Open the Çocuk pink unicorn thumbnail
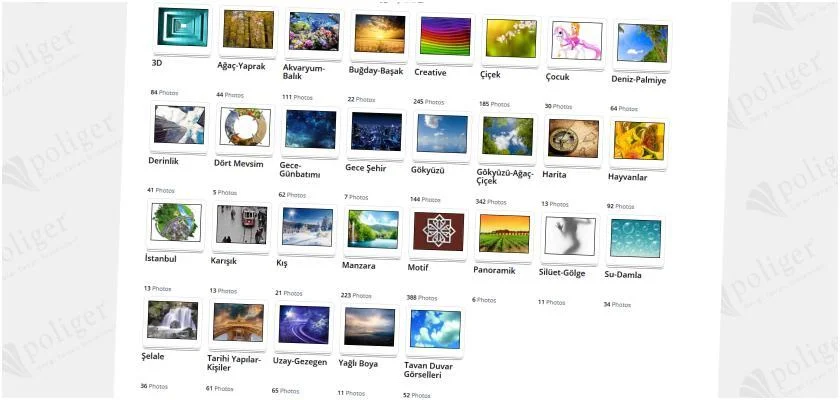 (577, 41)
